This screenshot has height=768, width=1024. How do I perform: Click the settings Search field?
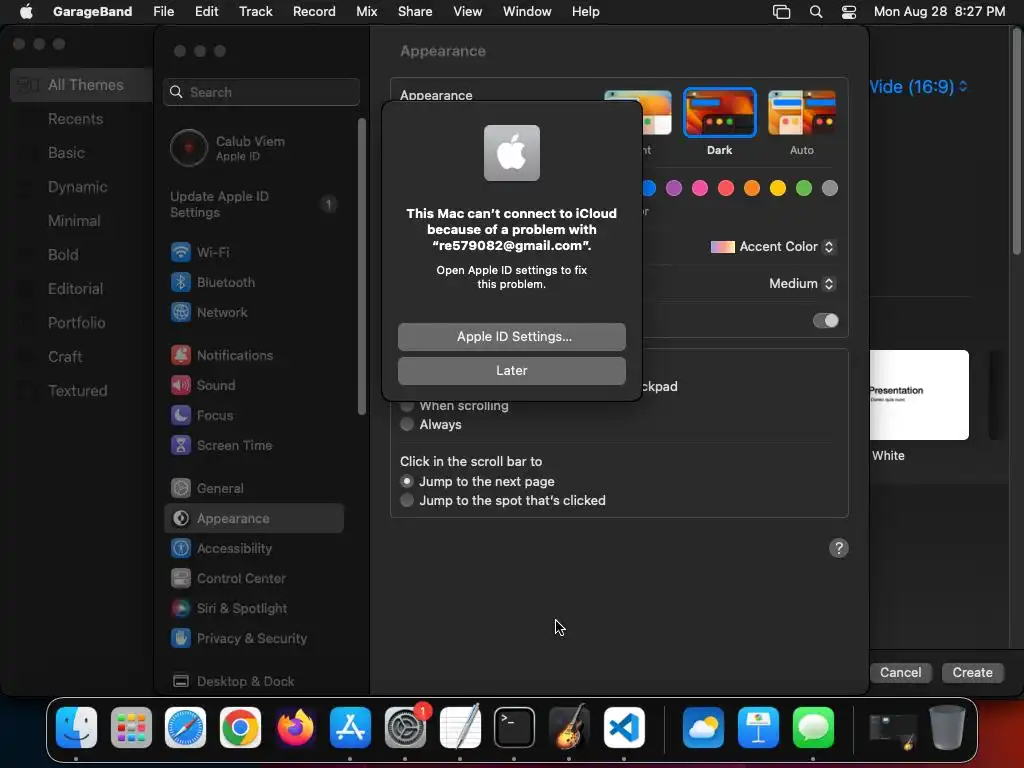[x=261, y=92]
